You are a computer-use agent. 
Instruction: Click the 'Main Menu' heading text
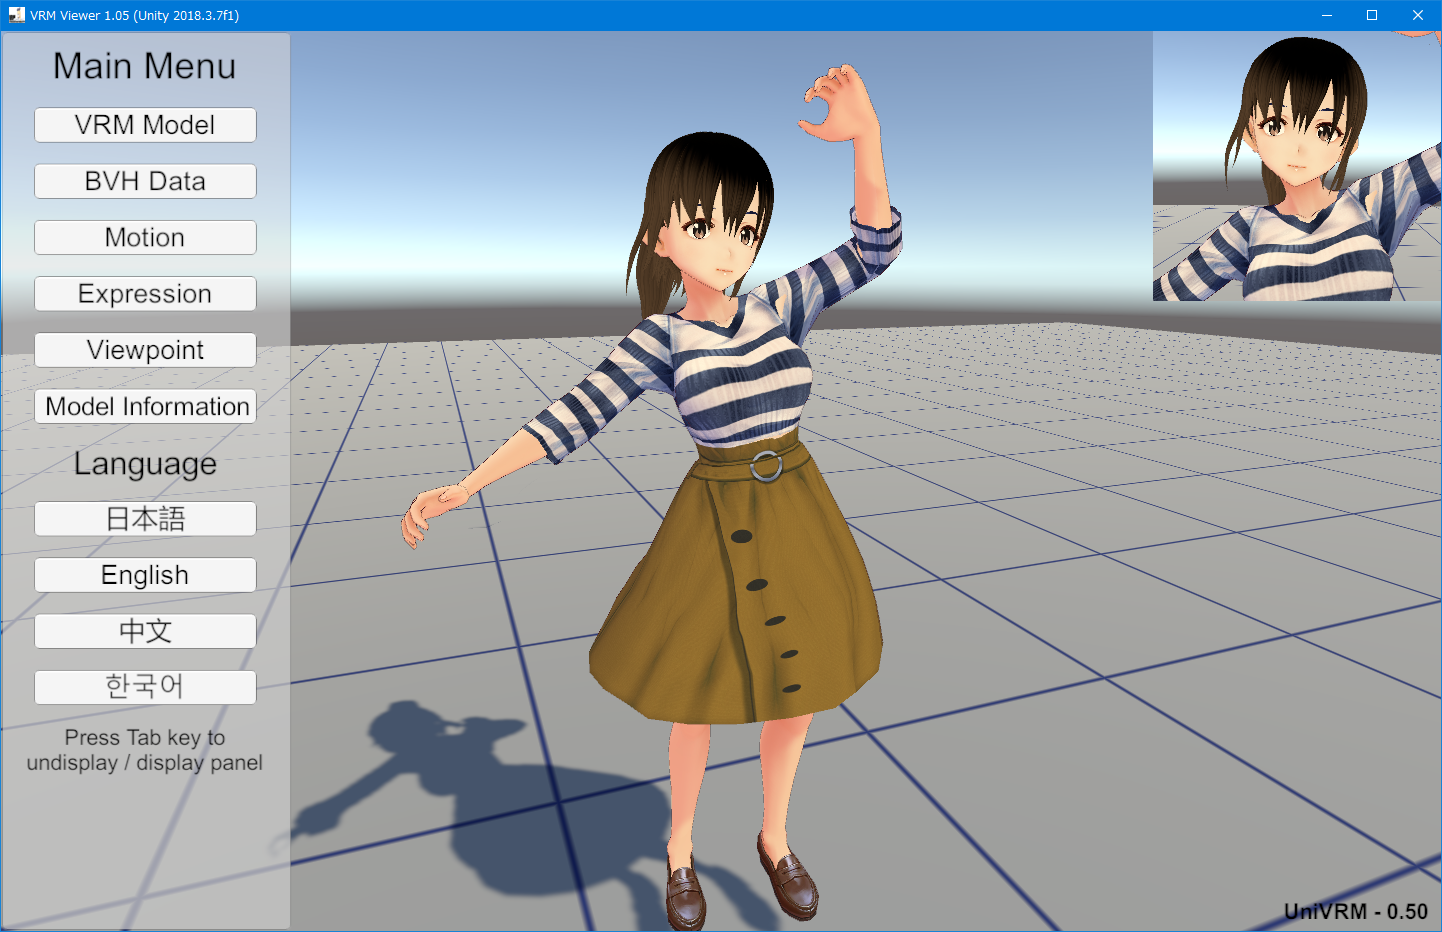coord(145,66)
